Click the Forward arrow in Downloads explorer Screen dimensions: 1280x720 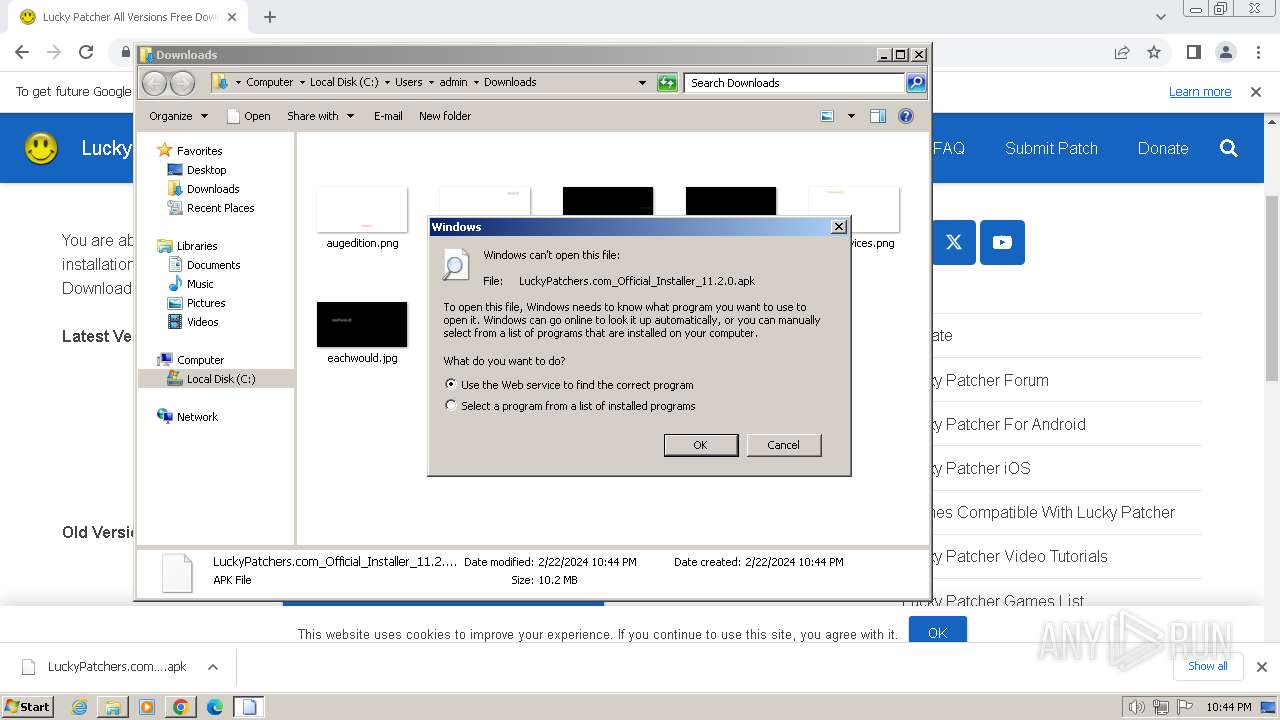click(x=182, y=83)
